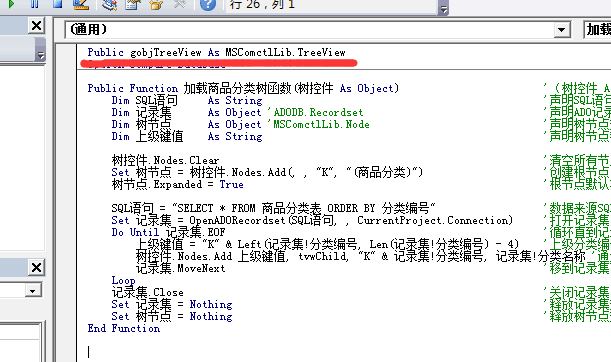611x362 pixels.
Task: Click the Dim SQL语句 As String line
Action: [187, 101]
